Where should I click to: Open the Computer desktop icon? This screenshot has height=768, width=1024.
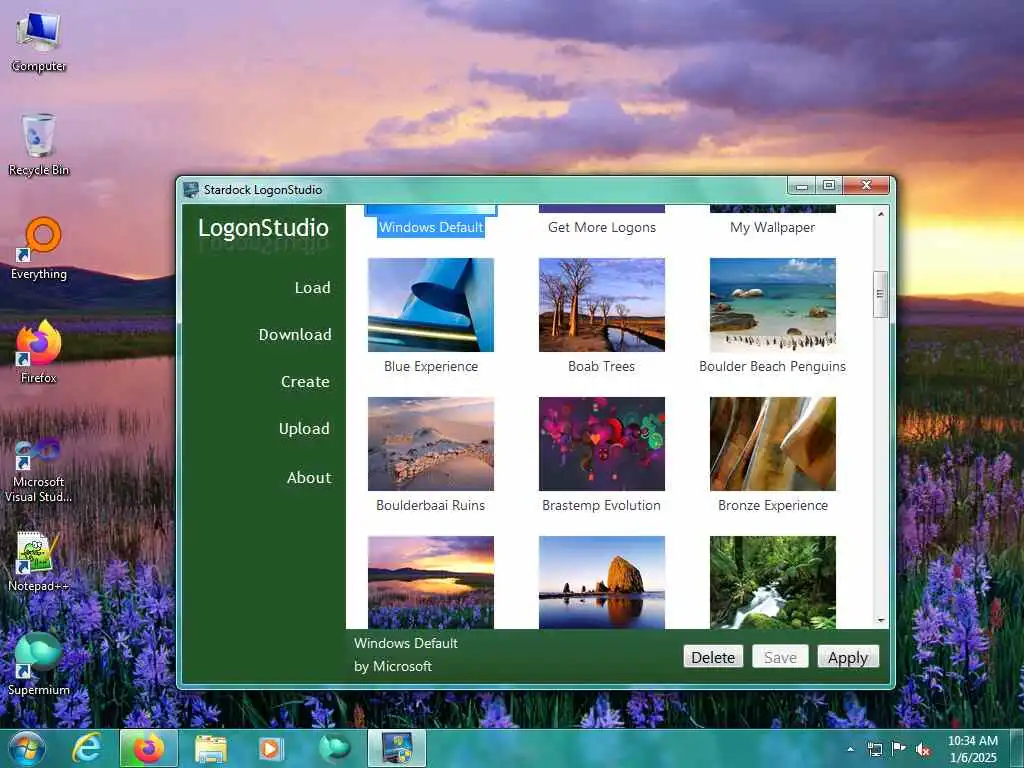click(39, 41)
